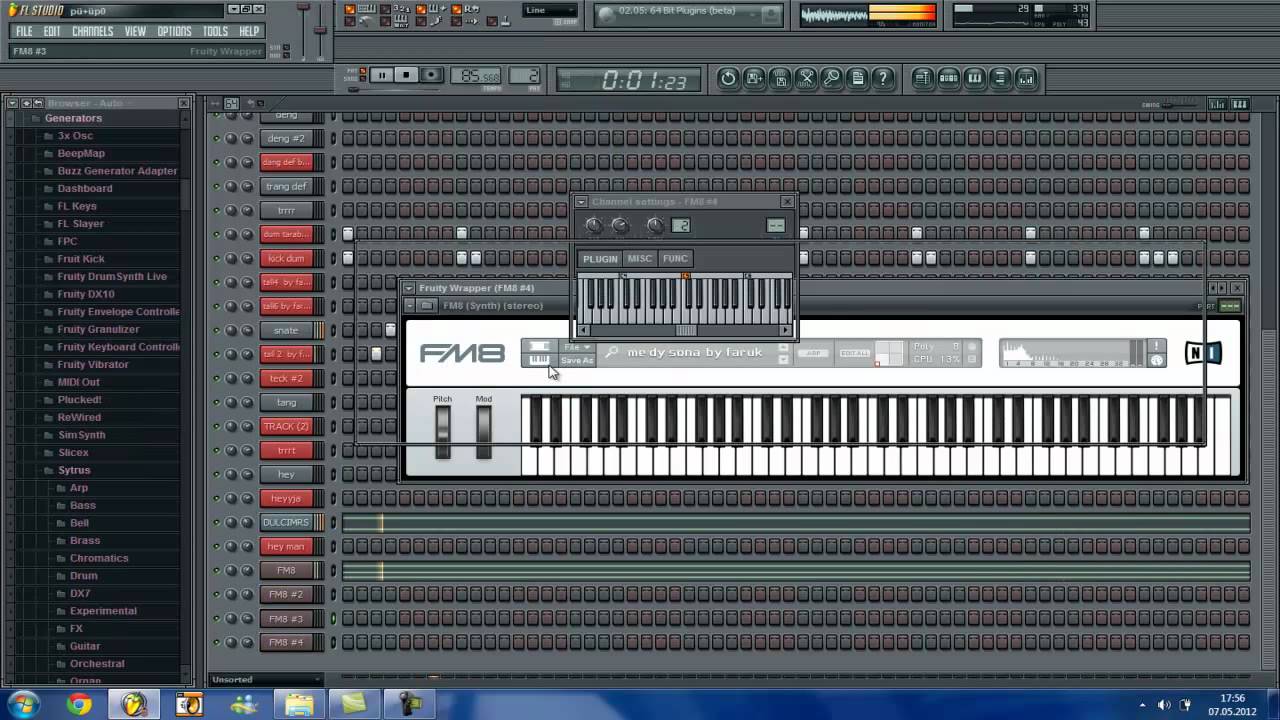Viewport: 1280px width, 720px height.
Task: Click the undo circular arrow toolbar icon
Action: coord(728,78)
